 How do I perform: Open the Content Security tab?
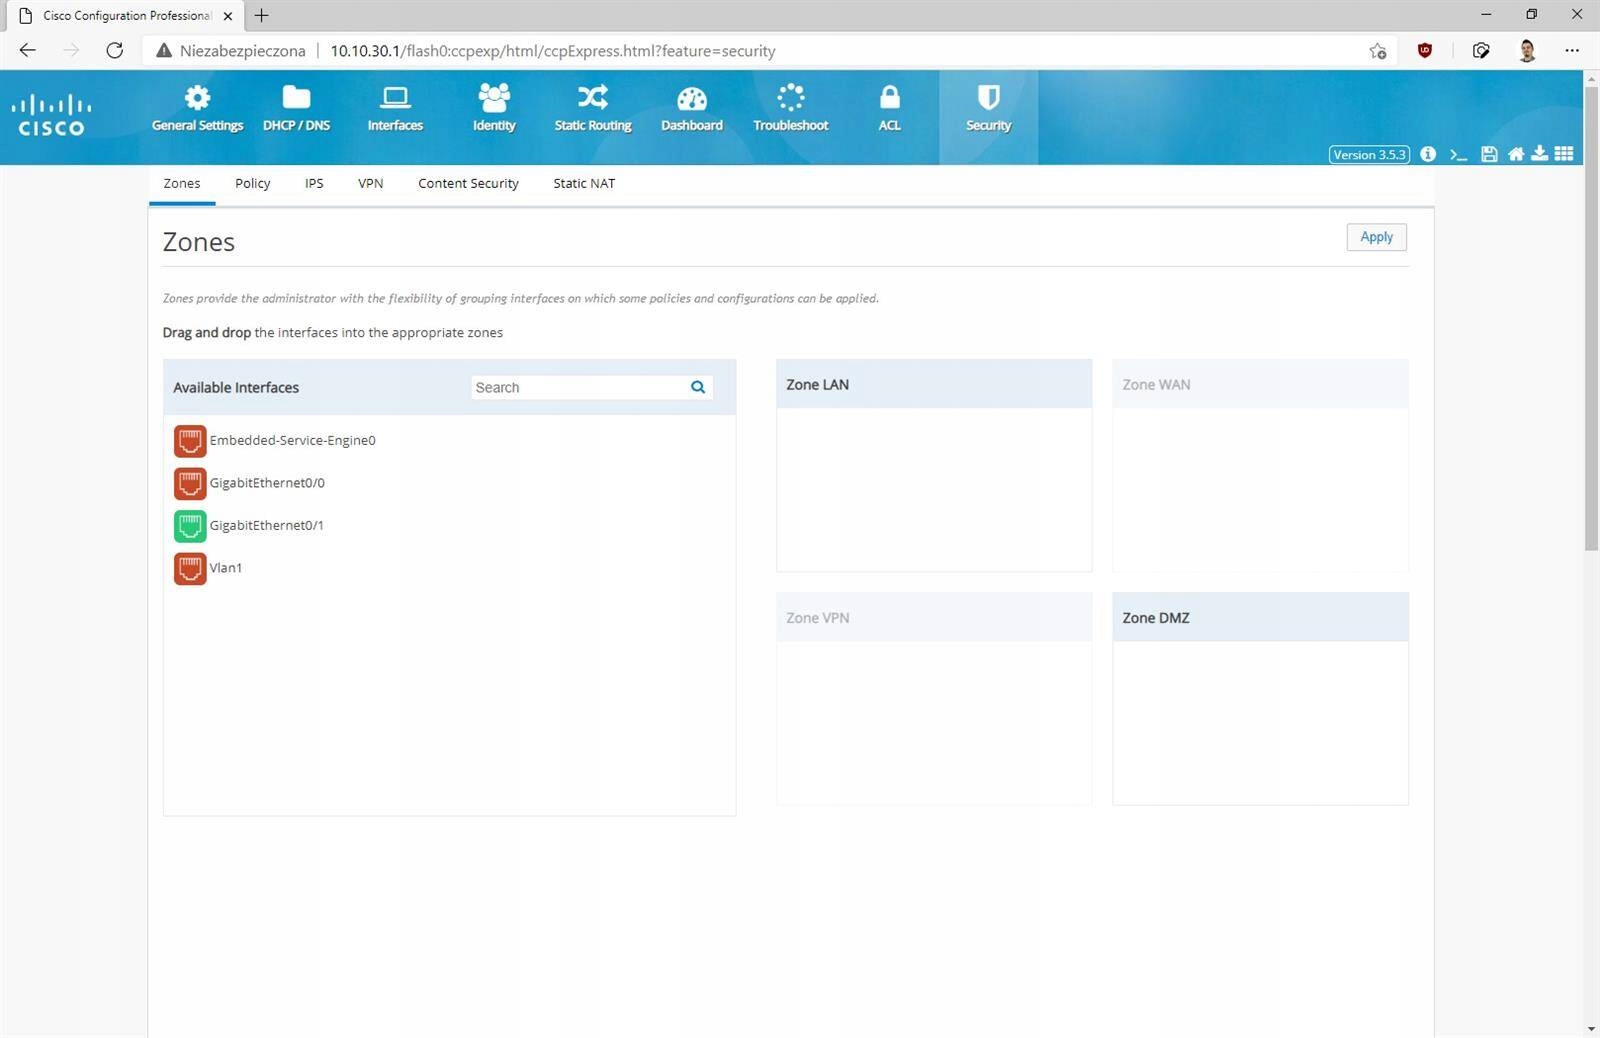[468, 183]
